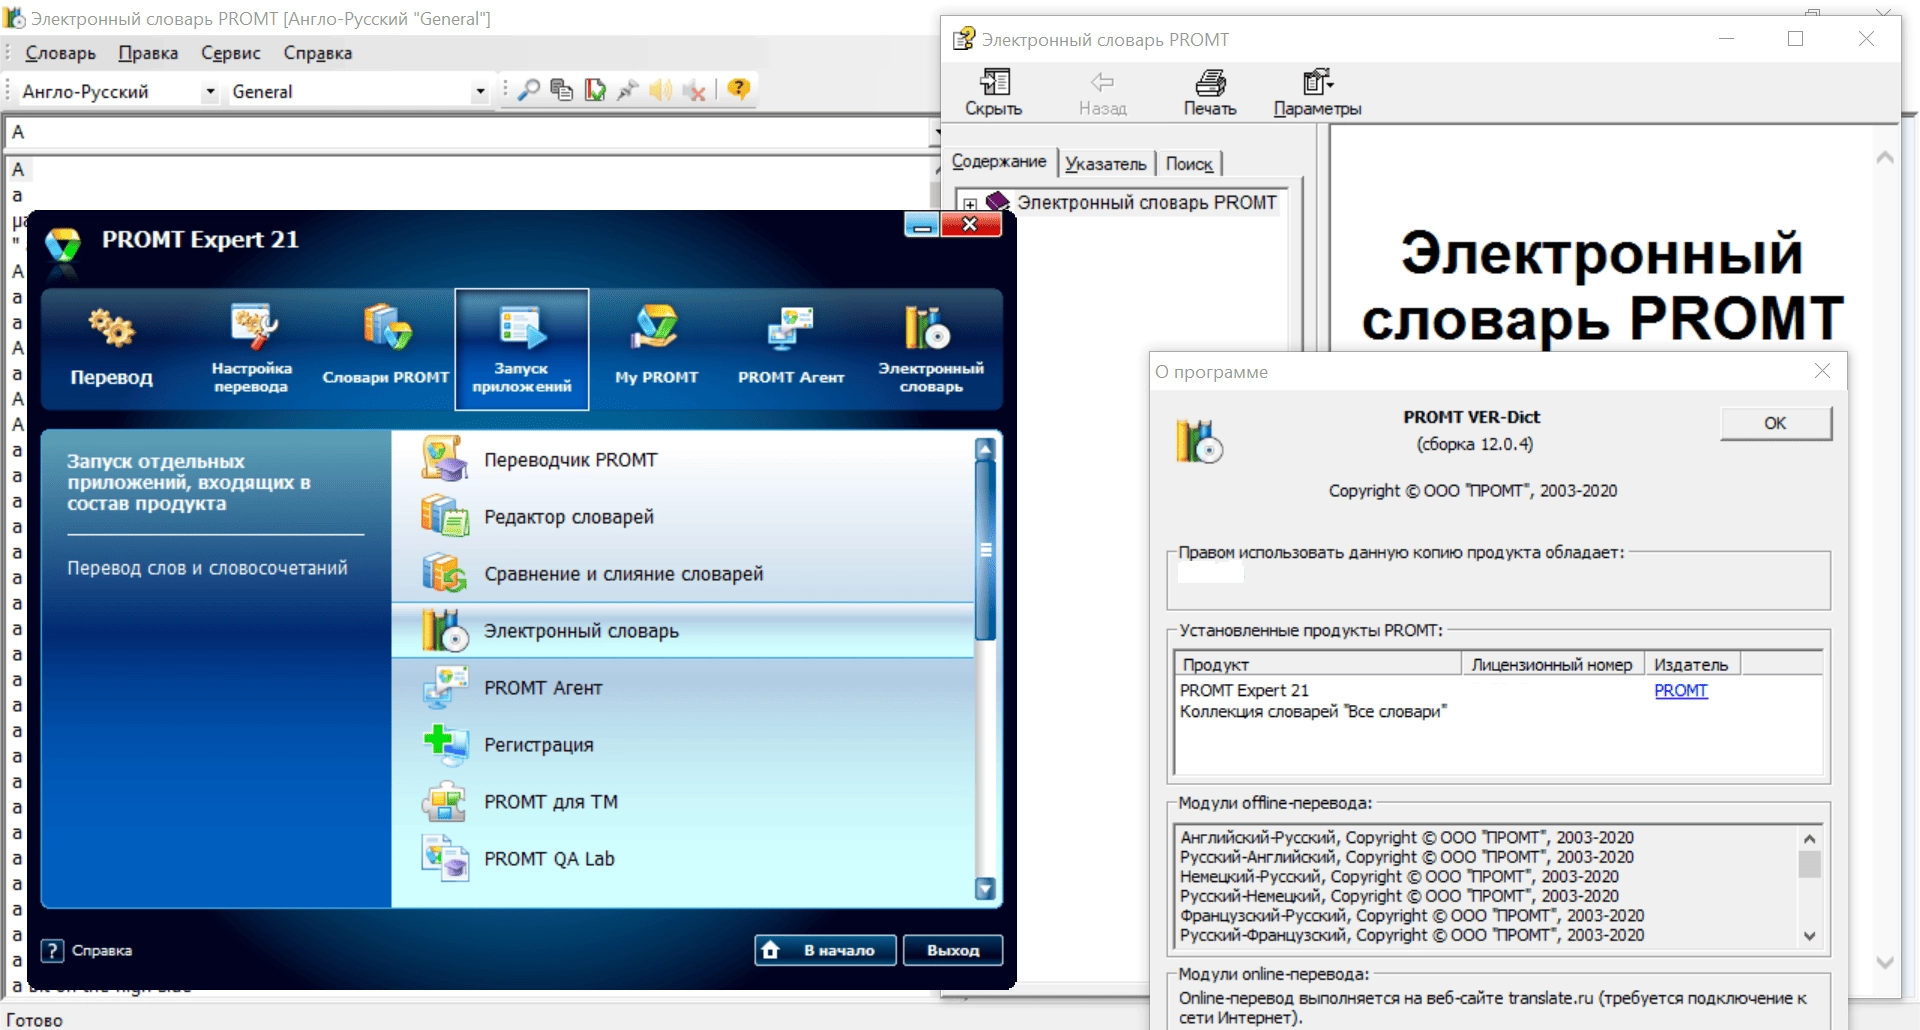Open Регистрация from the applications list
1920x1030 pixels.
(x=683, y=745)
